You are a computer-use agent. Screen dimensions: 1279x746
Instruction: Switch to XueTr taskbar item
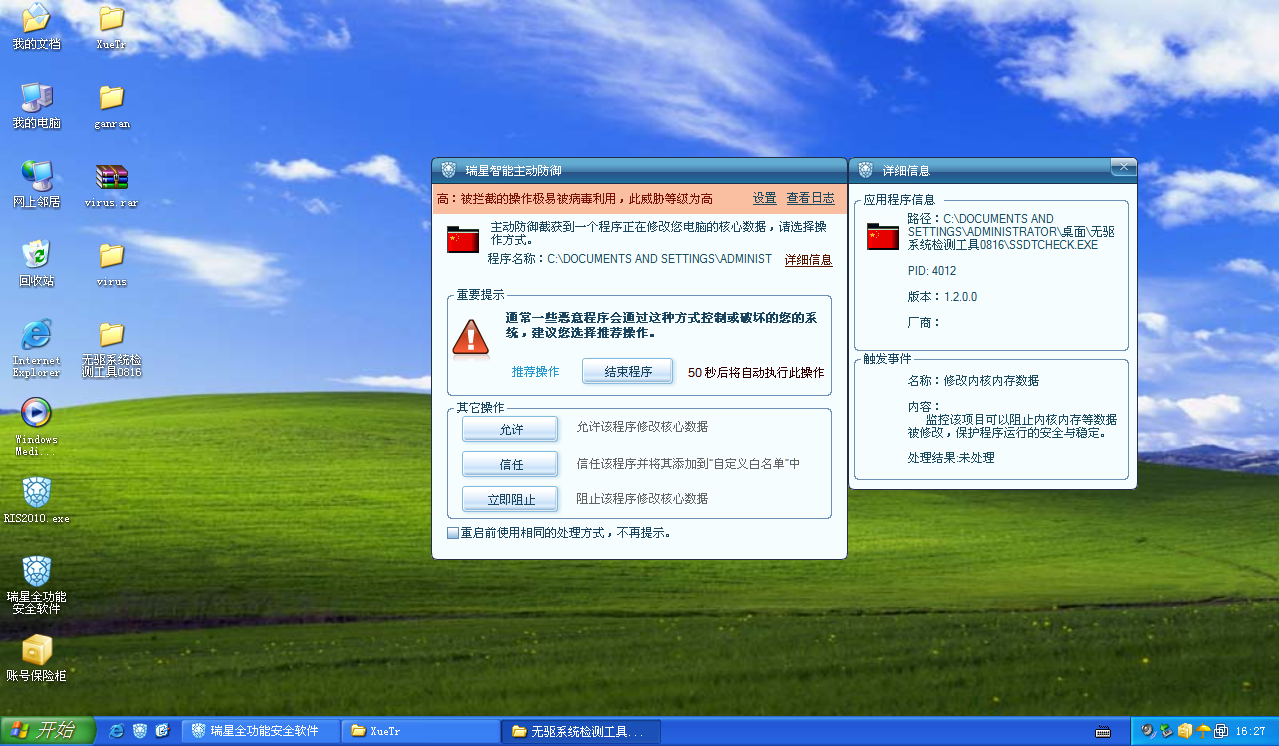tap(421, 731)
